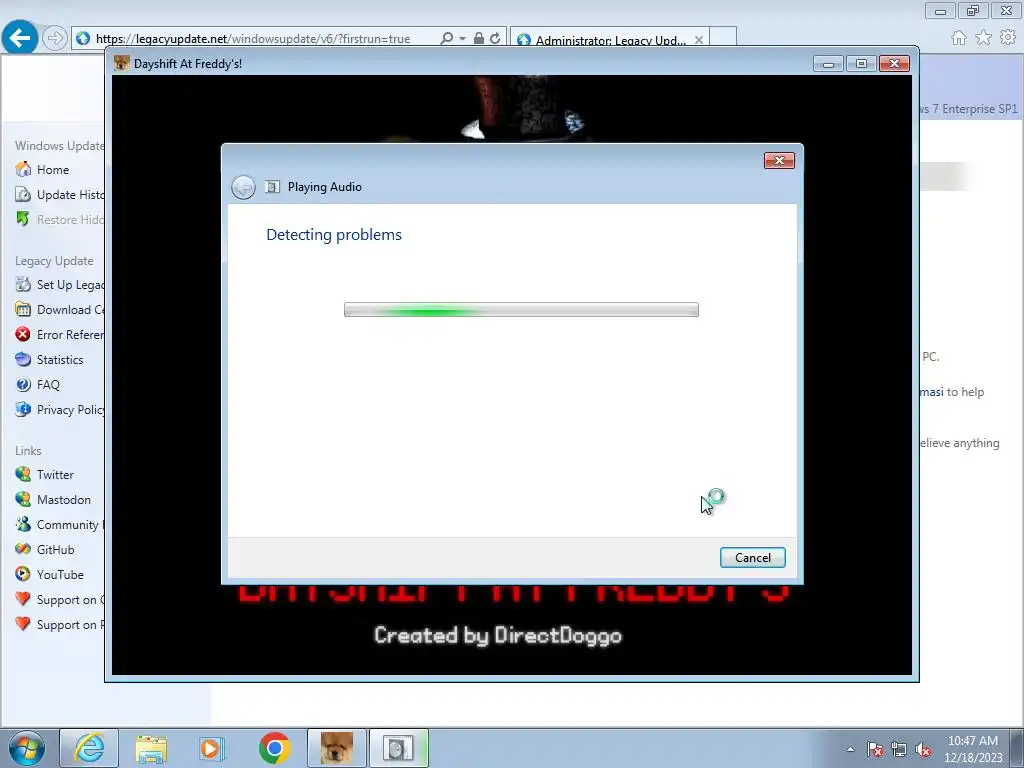Open Twitter link in sidebar
The image size is (1024, 768).
point(56,475)
